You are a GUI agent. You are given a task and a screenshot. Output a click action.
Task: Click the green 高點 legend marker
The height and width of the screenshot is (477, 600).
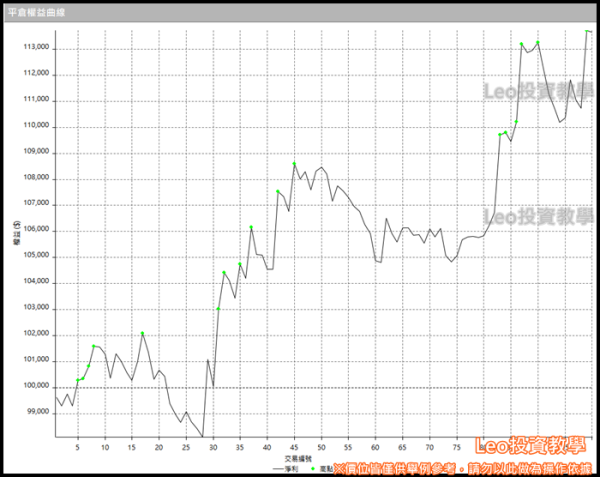pos(314,468)
